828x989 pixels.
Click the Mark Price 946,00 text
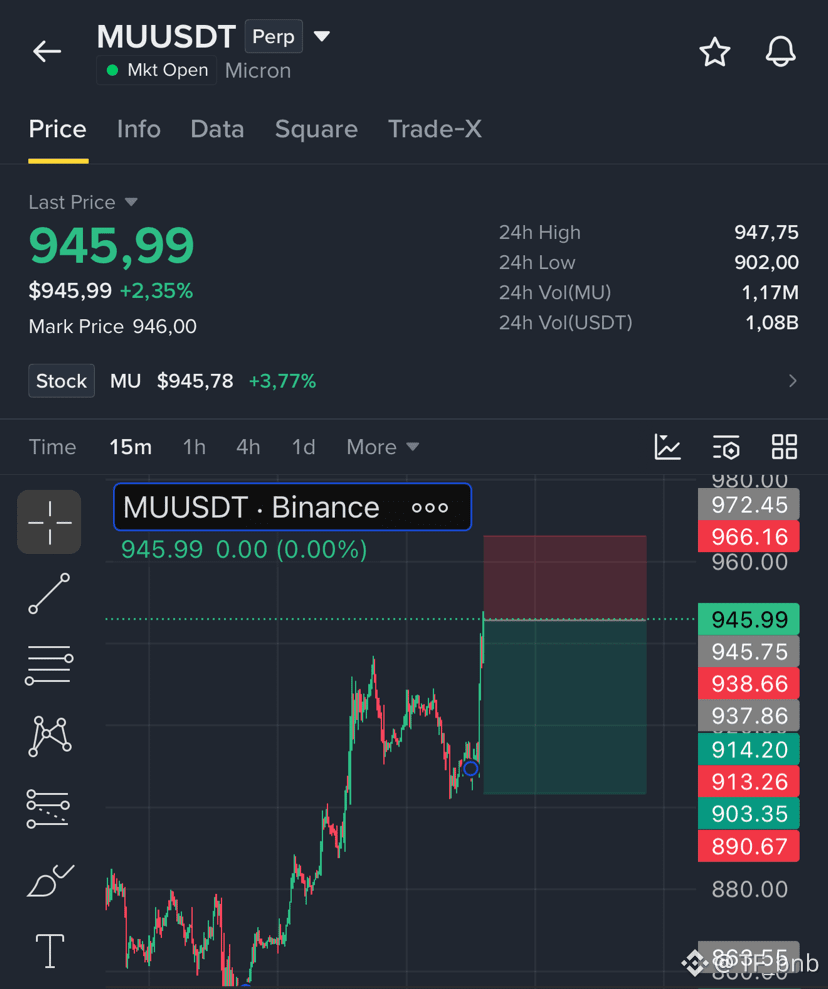pyautogui.click(x=112, y=327)
